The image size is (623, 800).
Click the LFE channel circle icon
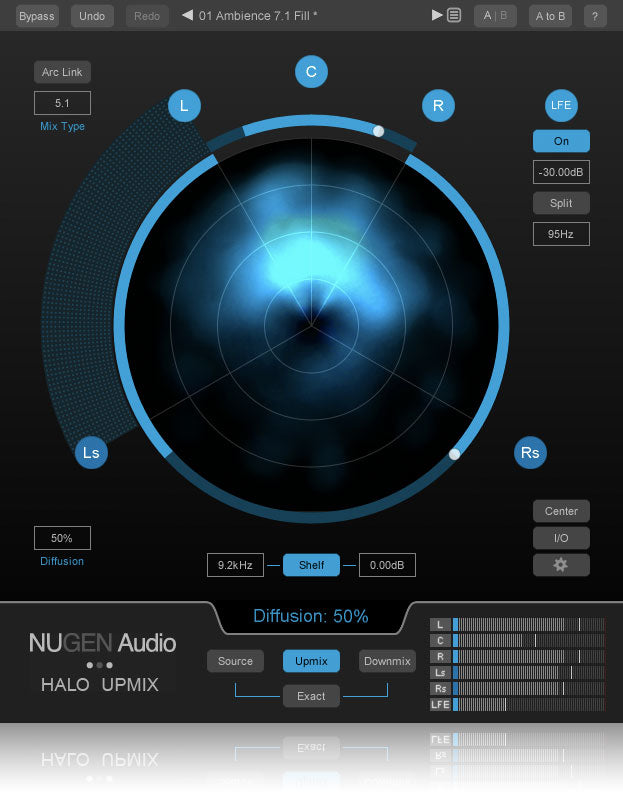(x=561, y=106)
